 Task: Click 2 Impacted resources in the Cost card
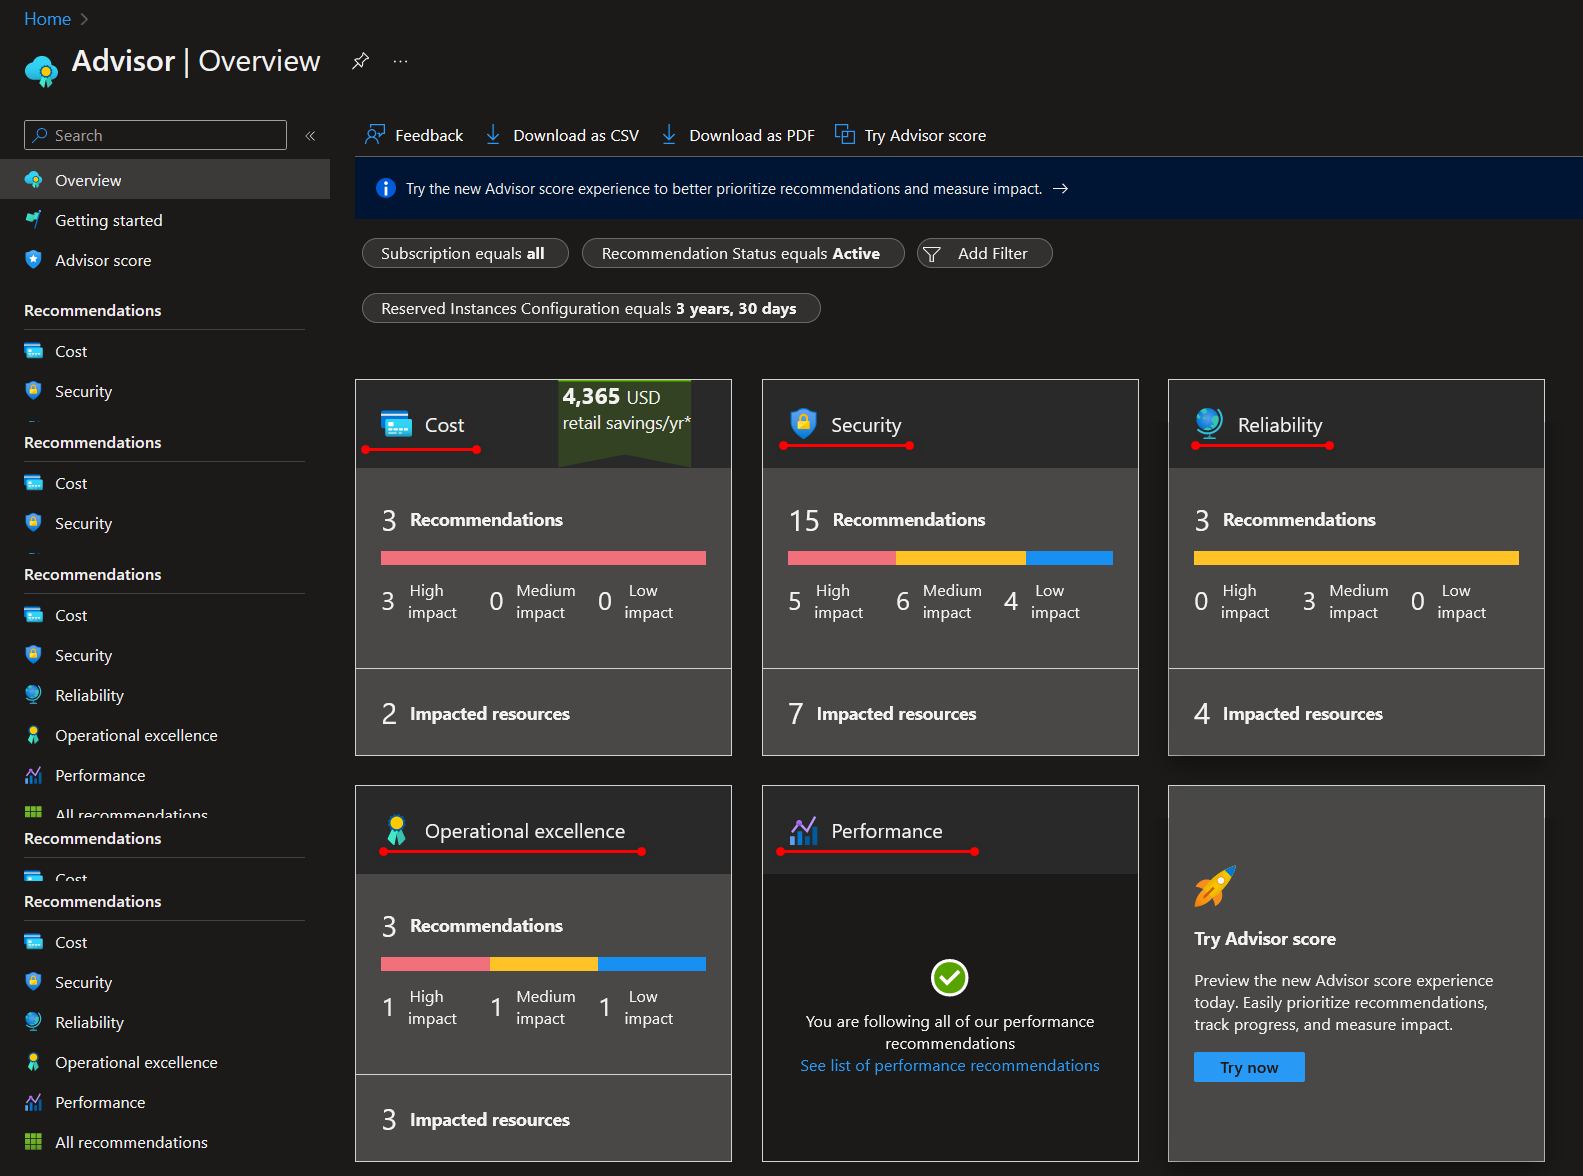tap(476, 714)
